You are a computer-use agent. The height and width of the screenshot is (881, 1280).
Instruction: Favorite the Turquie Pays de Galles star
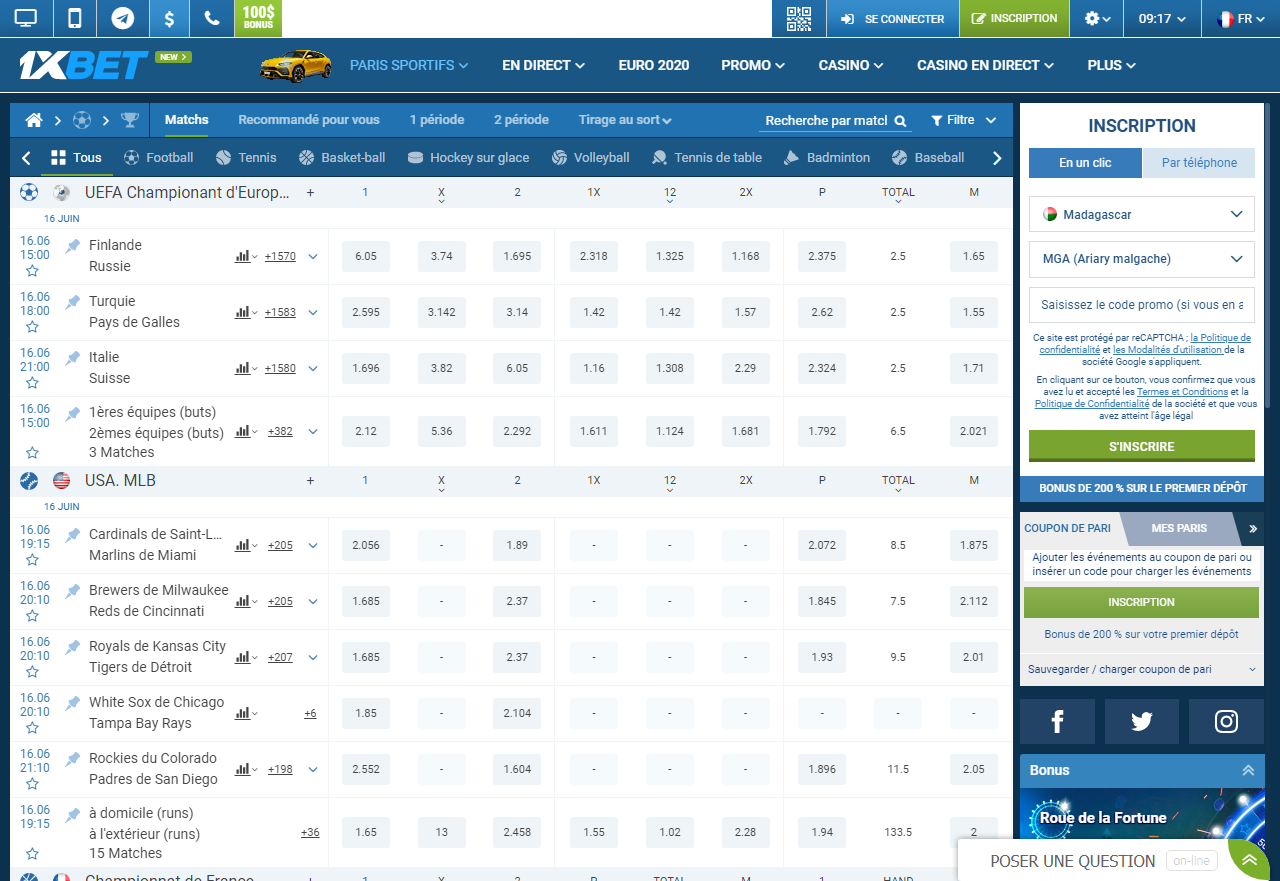[32, 327]
